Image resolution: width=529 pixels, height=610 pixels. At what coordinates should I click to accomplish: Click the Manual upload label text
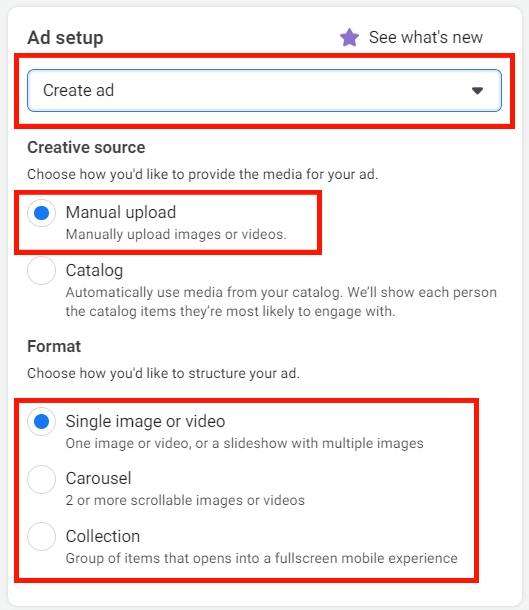tap(121, 212)
